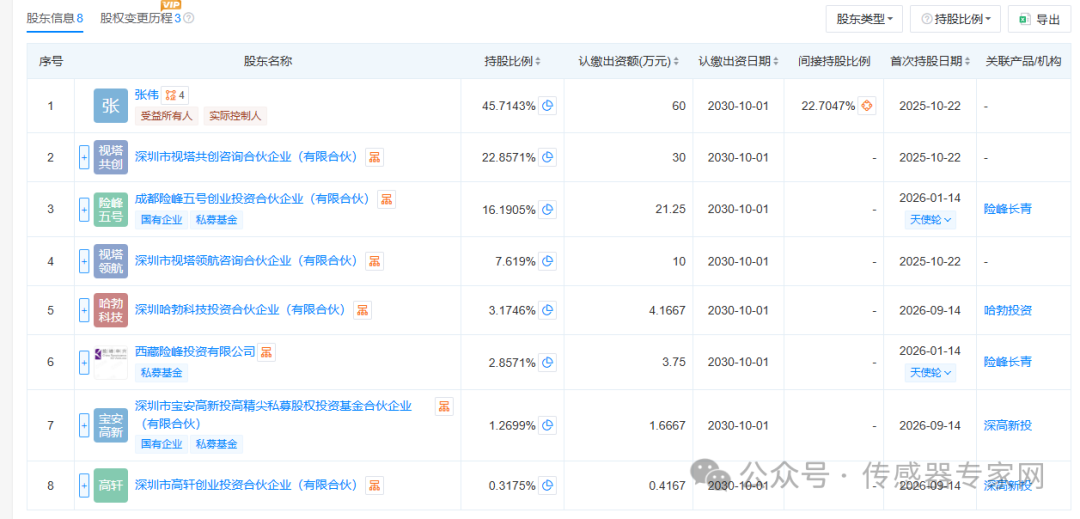Click the help icon next to 股权变更历程
1080x519 pixels.
[x=189, y=19]
